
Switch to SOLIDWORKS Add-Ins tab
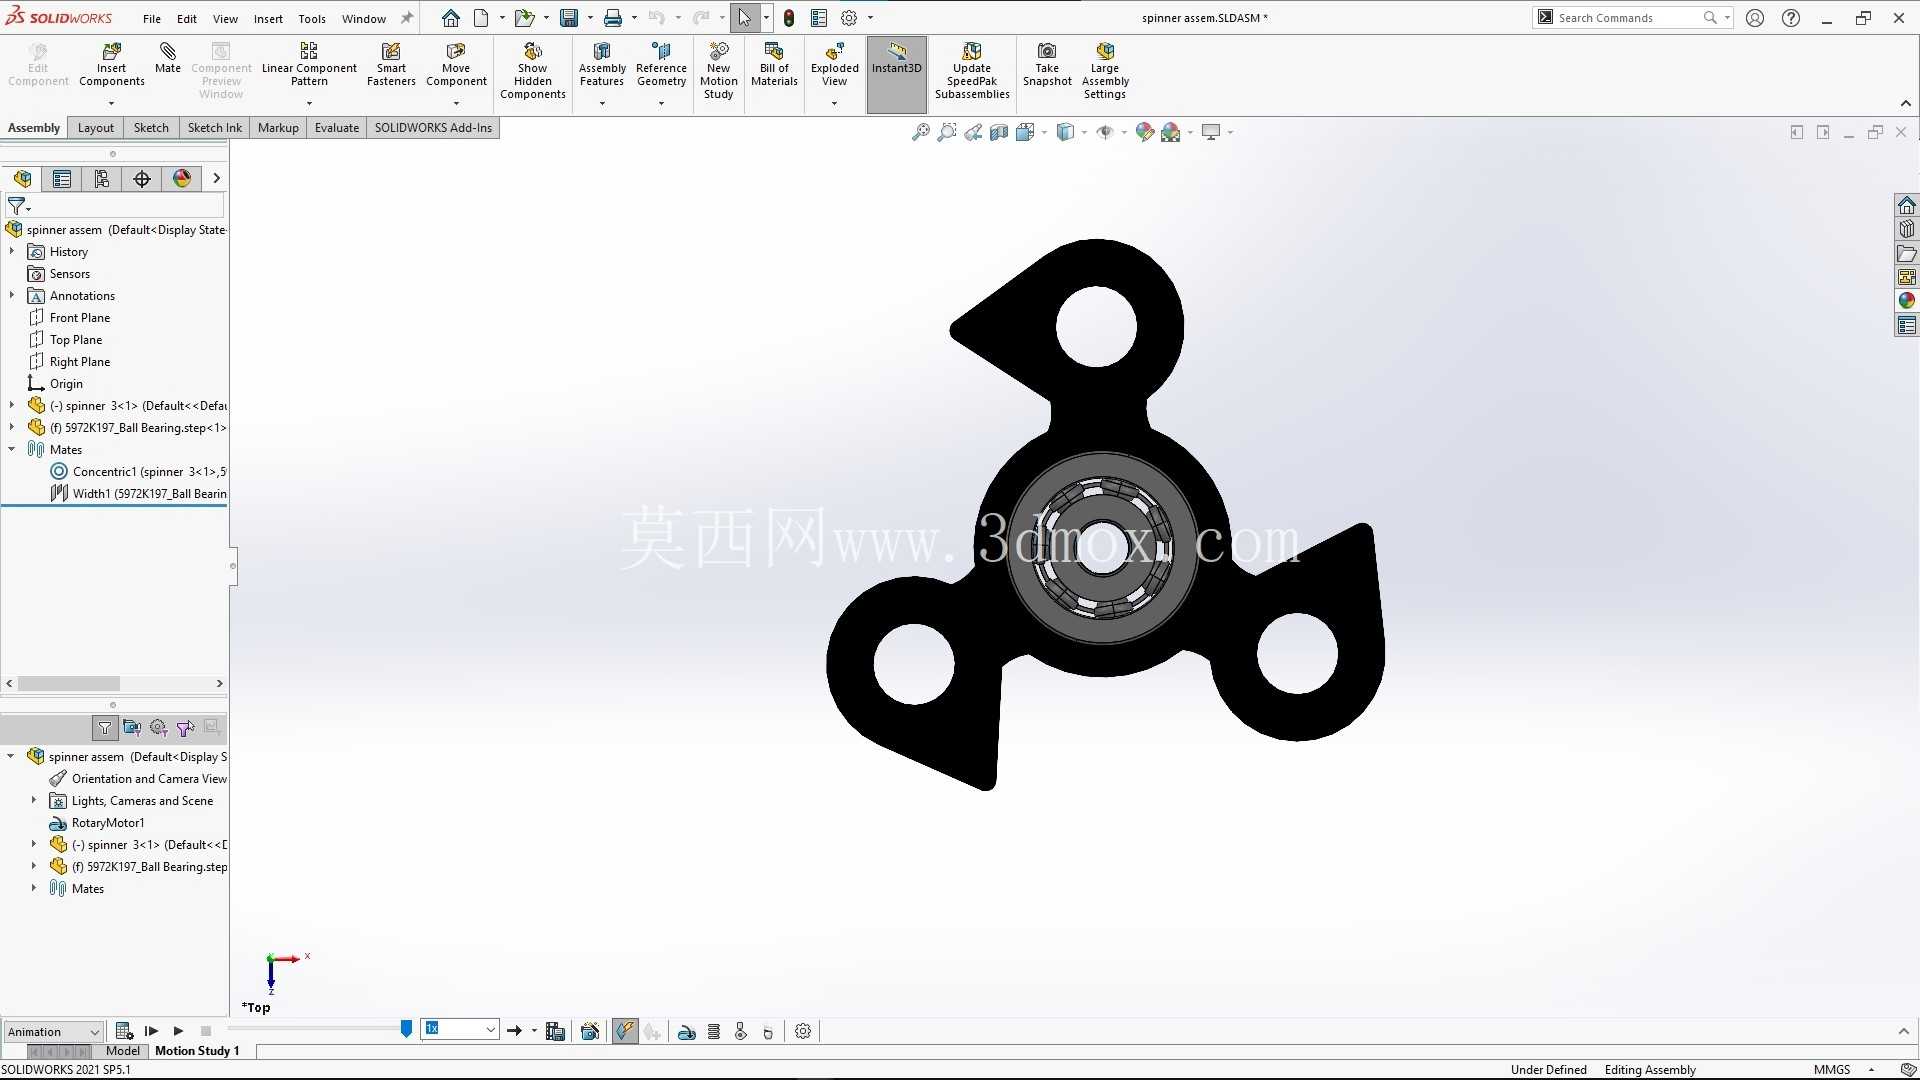[x=433, y=128]
